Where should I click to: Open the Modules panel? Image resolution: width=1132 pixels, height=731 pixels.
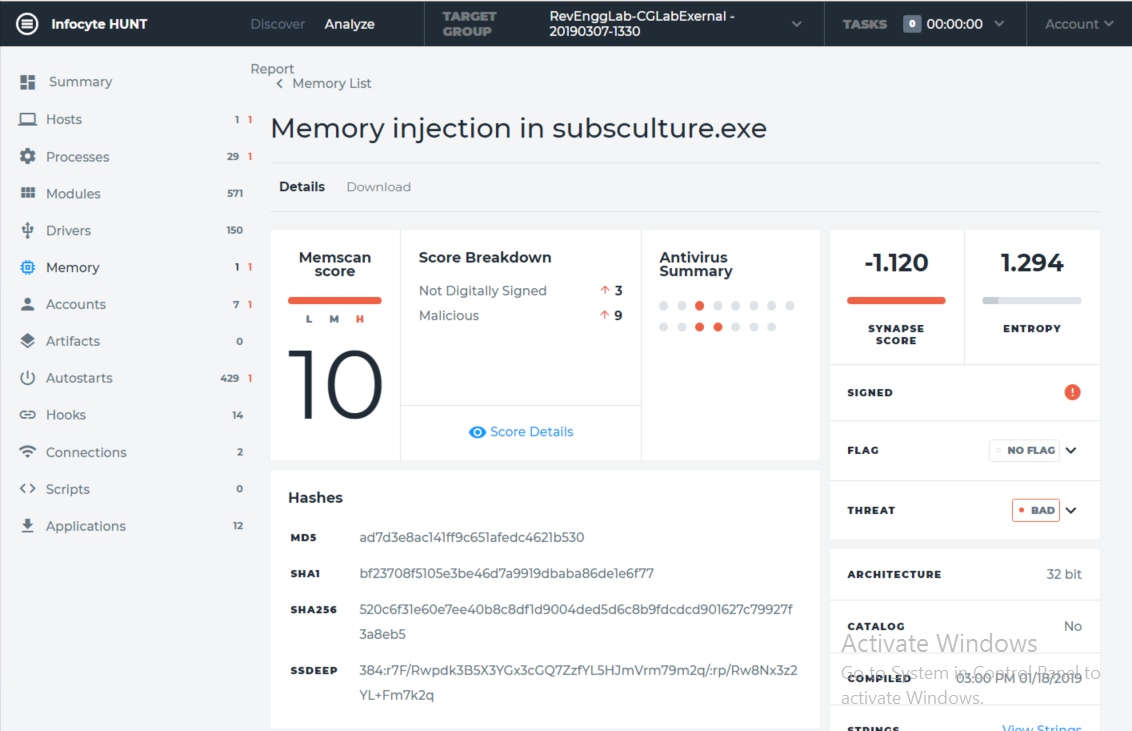click(x=28, y=193)
